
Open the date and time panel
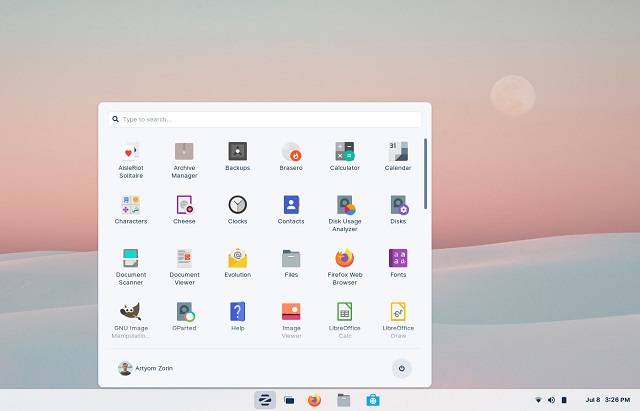coord(608,400)
